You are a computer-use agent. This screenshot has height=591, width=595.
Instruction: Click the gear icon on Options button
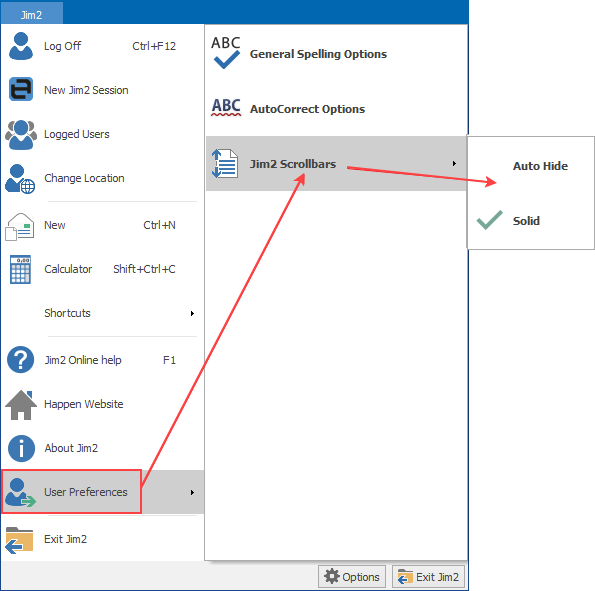pos(332,577)
